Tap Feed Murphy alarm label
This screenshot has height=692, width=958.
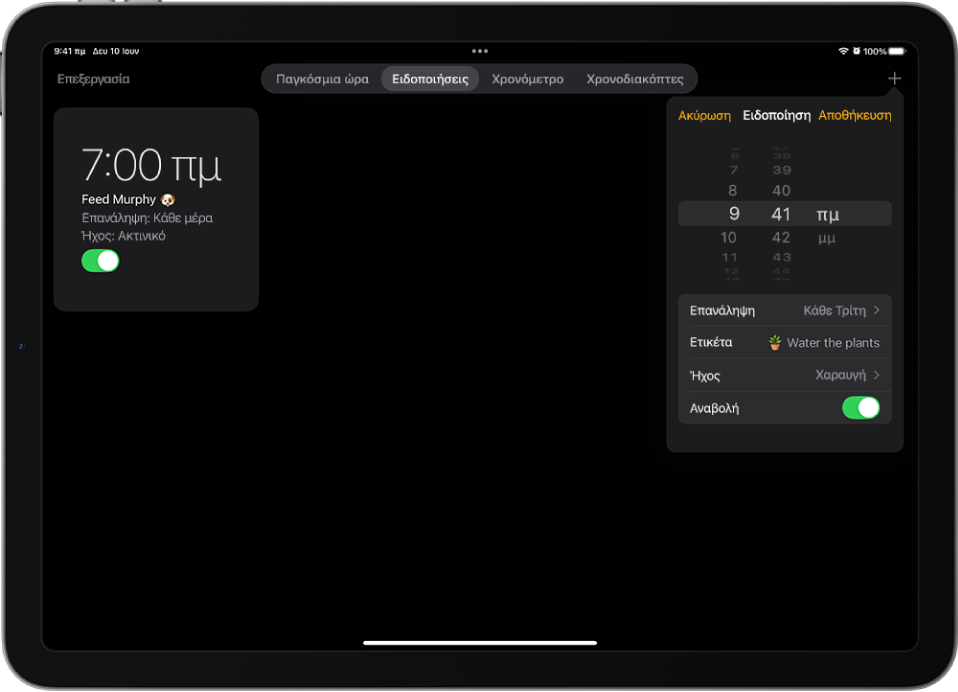pyautogui.click(x=119, y=200)
